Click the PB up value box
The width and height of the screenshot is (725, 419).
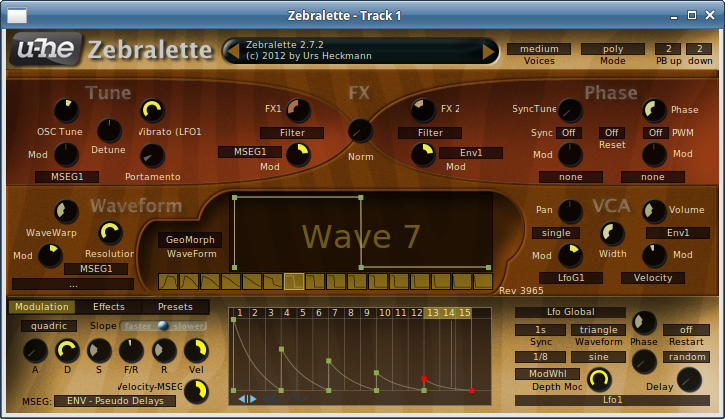668,49
